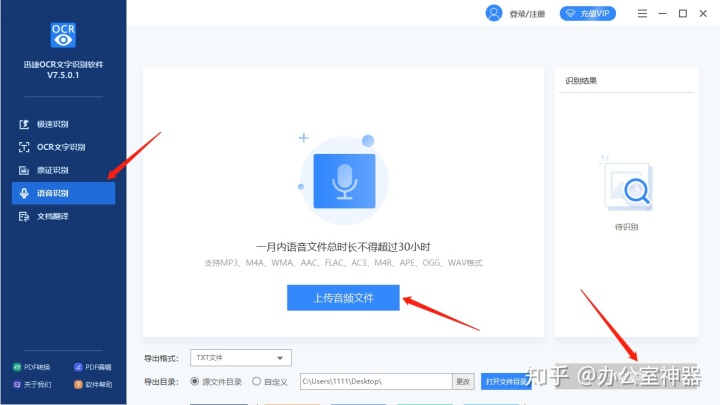The width and height of the screenshot is (720, 405).
Task: Click the '待识别' status label
Action: pyautogui.click(x=626, y=227)
